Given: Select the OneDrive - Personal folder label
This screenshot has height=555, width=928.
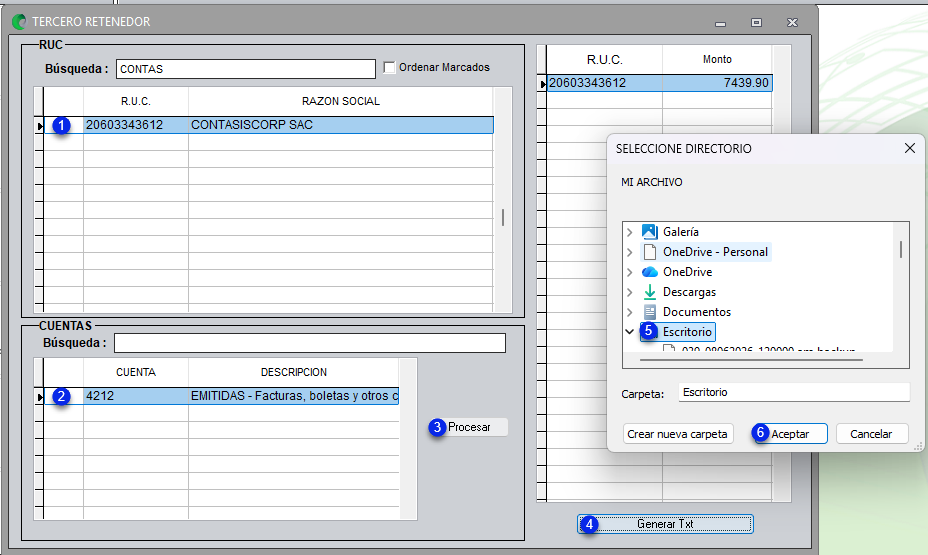Looking at the screenshot, I should pyautogui.click(x=715, y=252).
